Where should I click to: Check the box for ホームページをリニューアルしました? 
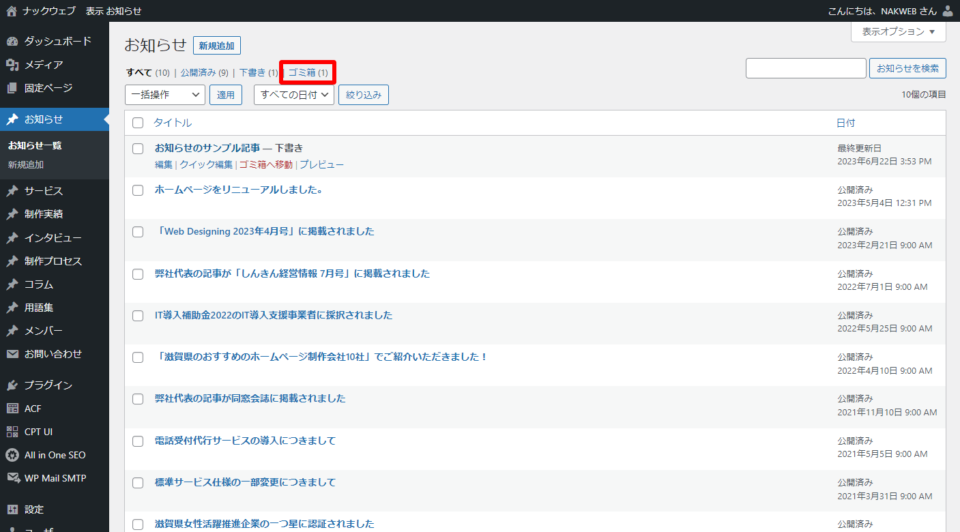(x=138, y=190)
